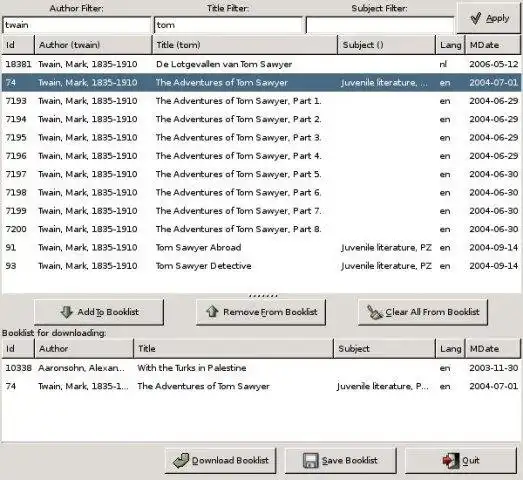523x480 pixels.
Task: Click Id 7193 cell
Action: tap(16, 101)
